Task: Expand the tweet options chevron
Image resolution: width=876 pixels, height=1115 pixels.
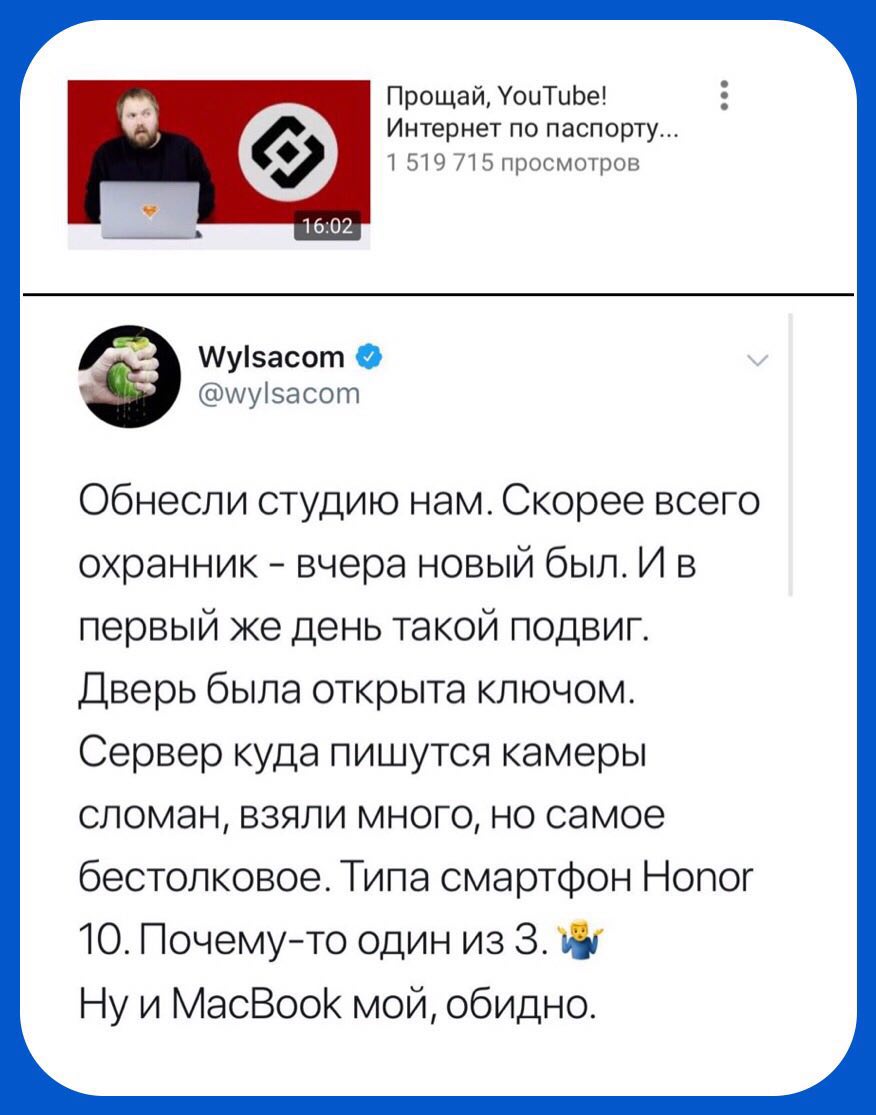Action: tap(759, 361)
